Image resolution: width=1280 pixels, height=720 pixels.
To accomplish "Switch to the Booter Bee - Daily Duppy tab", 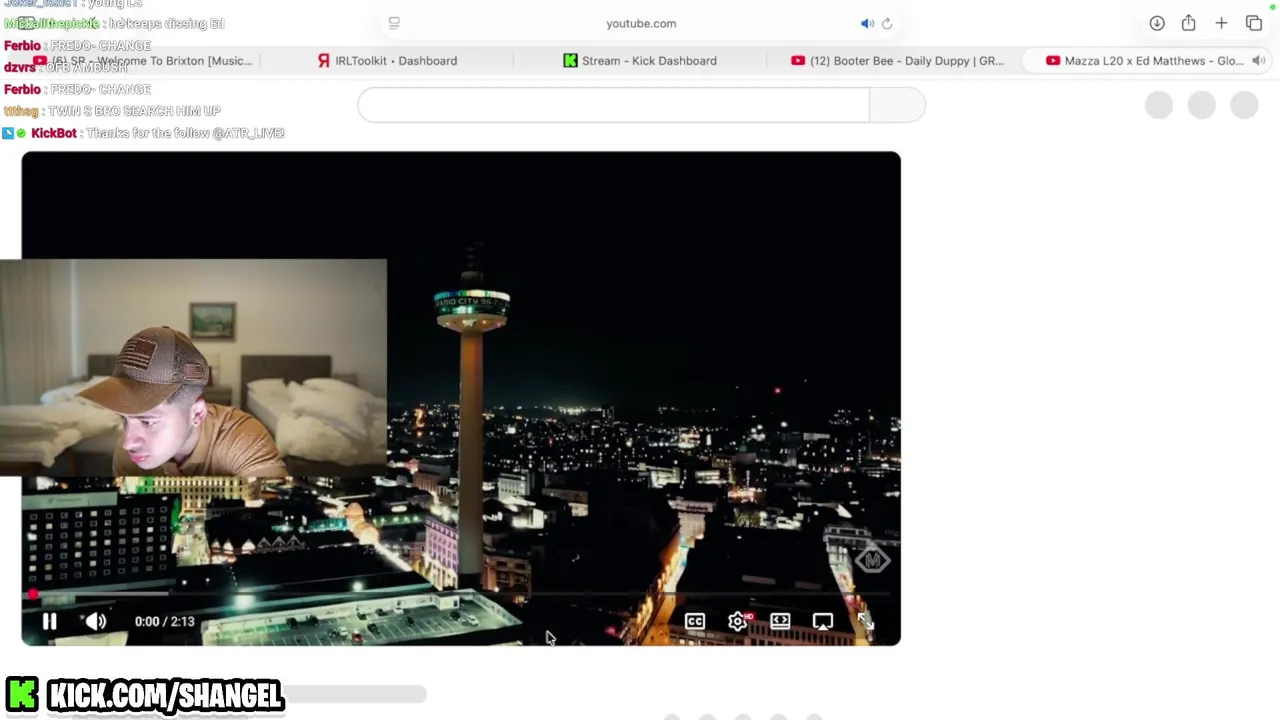I will tap(896, 61).
